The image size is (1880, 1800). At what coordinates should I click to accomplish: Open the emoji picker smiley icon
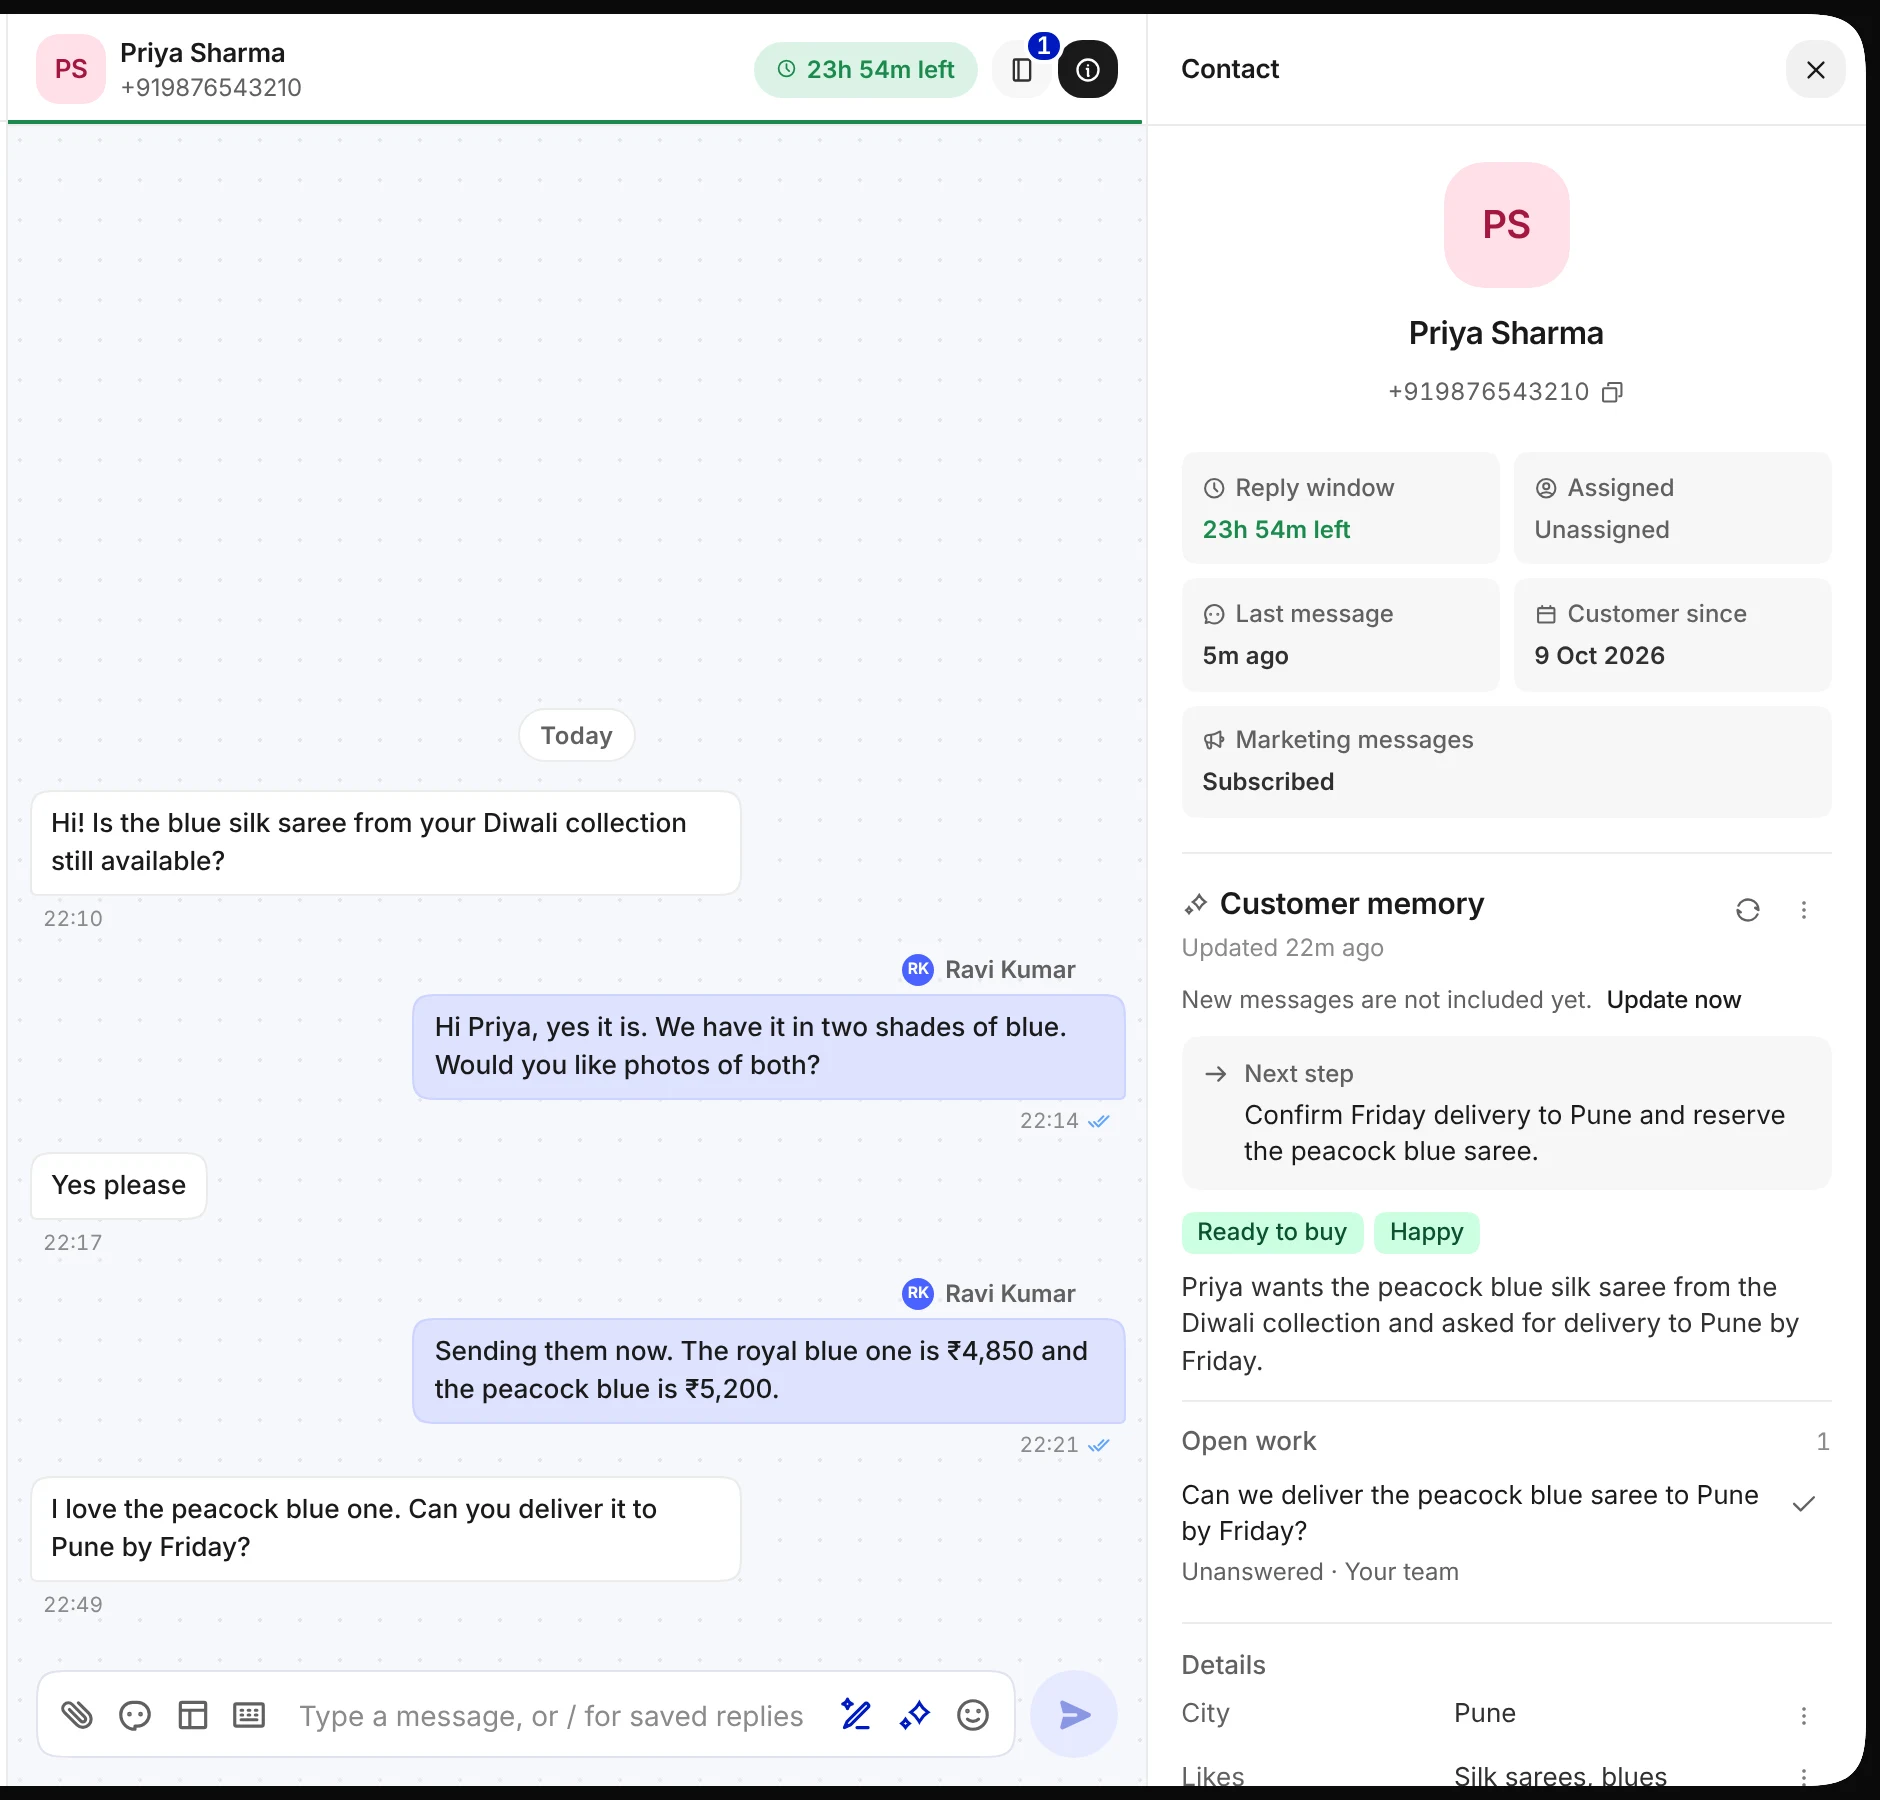(x=972, y=1715)
